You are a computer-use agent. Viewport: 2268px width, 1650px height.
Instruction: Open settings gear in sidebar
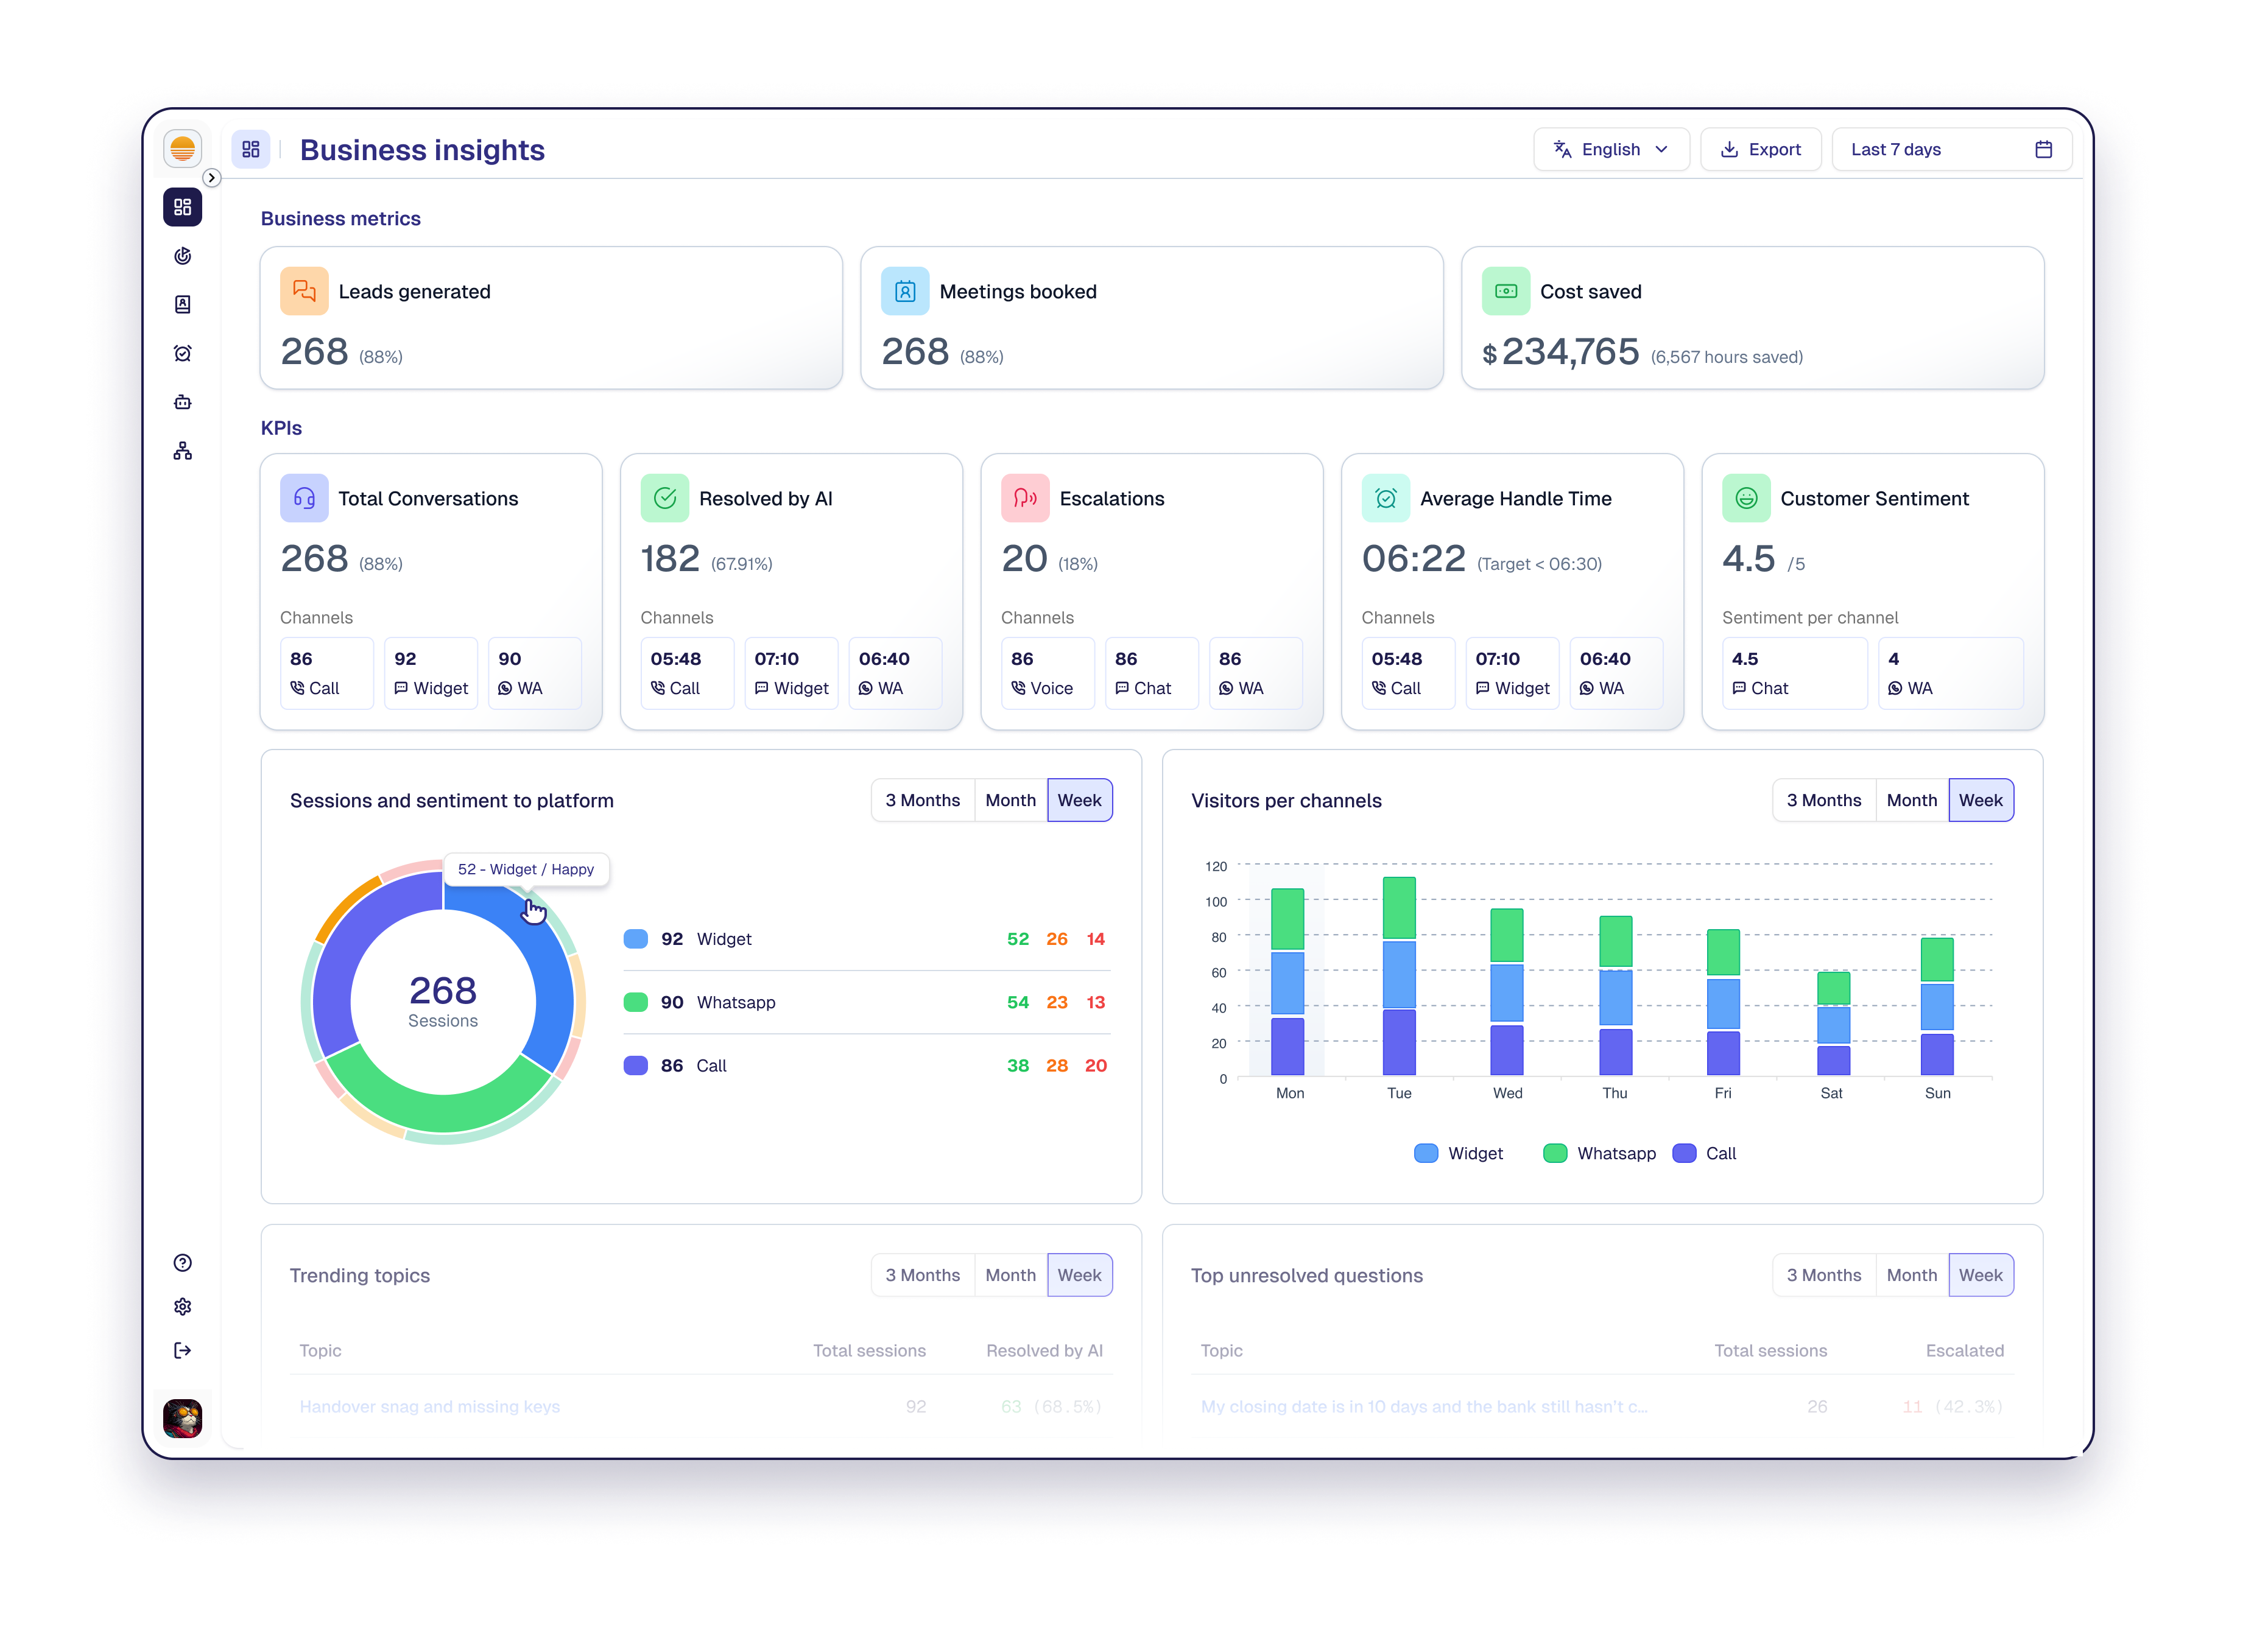point(182,1306)
